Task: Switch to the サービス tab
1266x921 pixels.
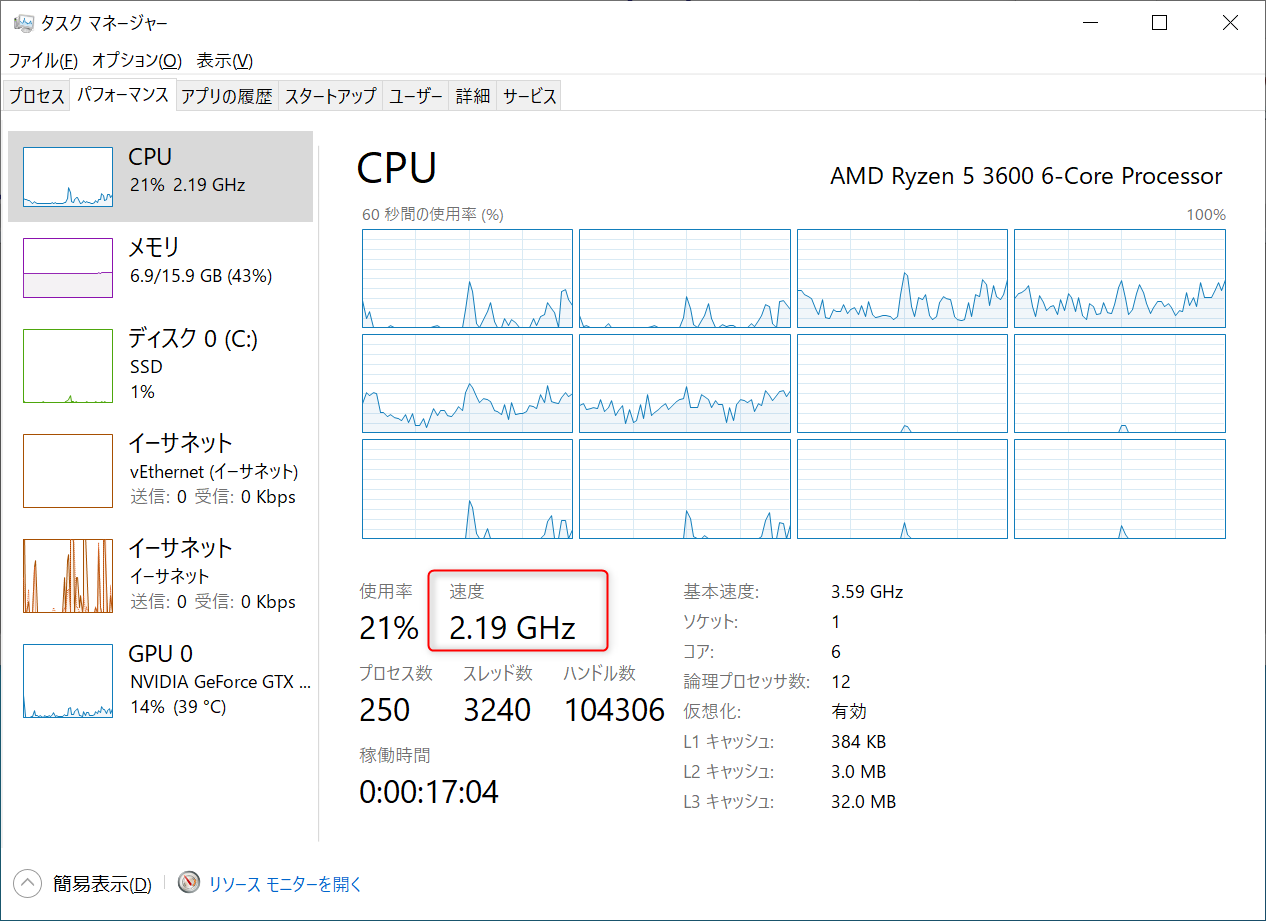Action: 530,96
